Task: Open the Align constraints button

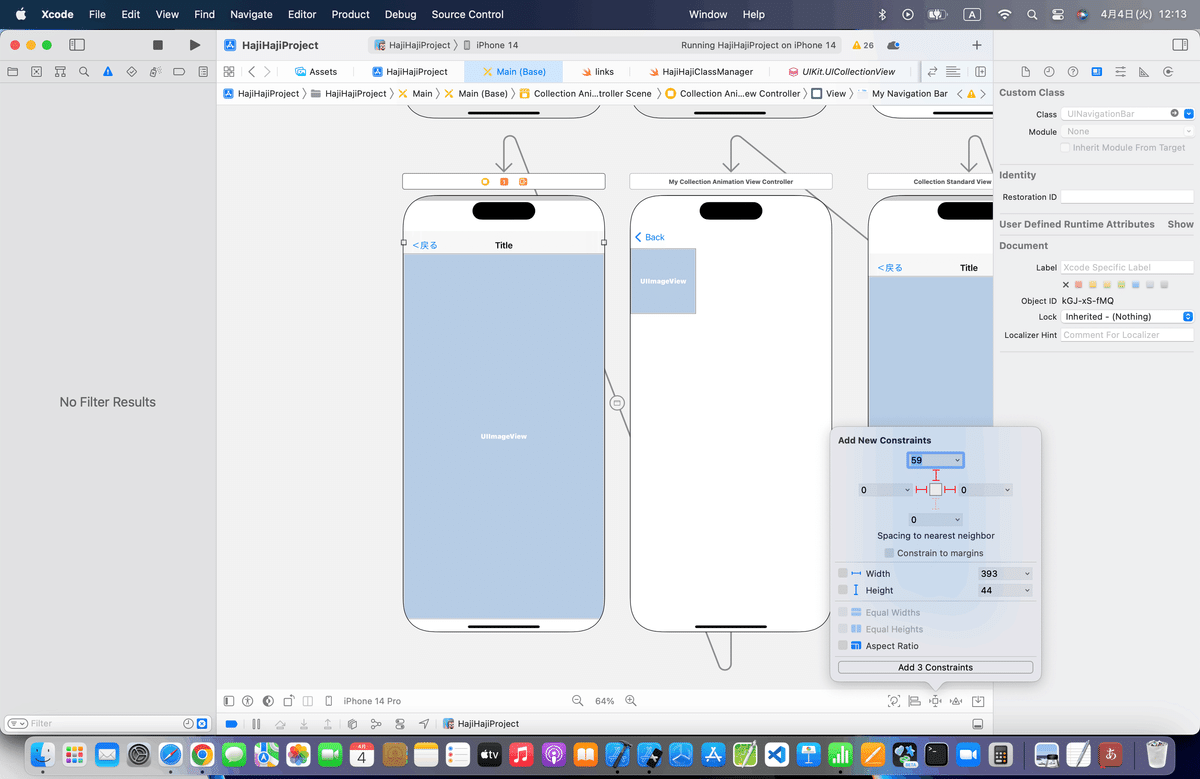Action: click(x=914, y=701)
